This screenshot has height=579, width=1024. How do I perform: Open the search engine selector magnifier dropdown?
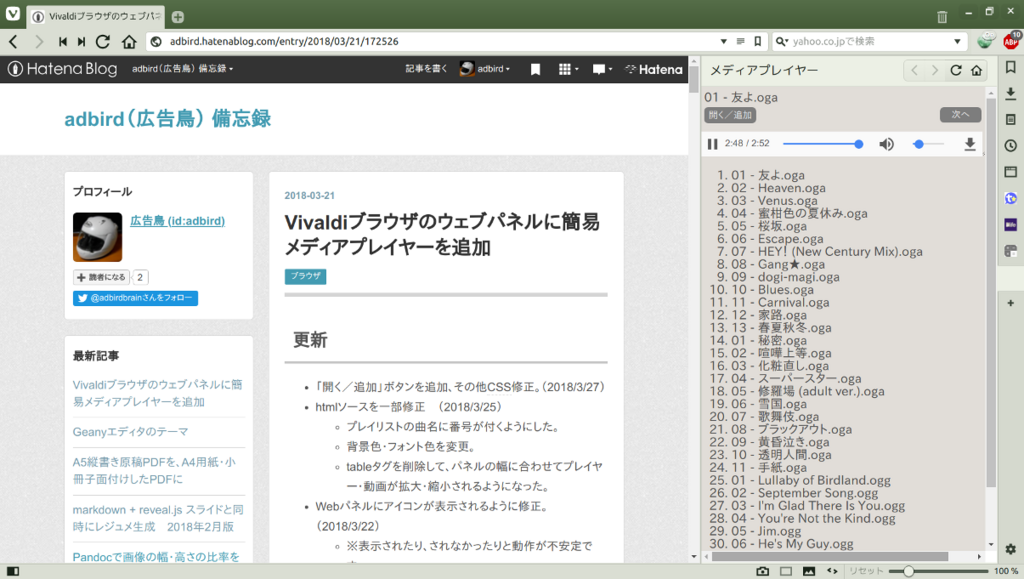tap(782, 42)
